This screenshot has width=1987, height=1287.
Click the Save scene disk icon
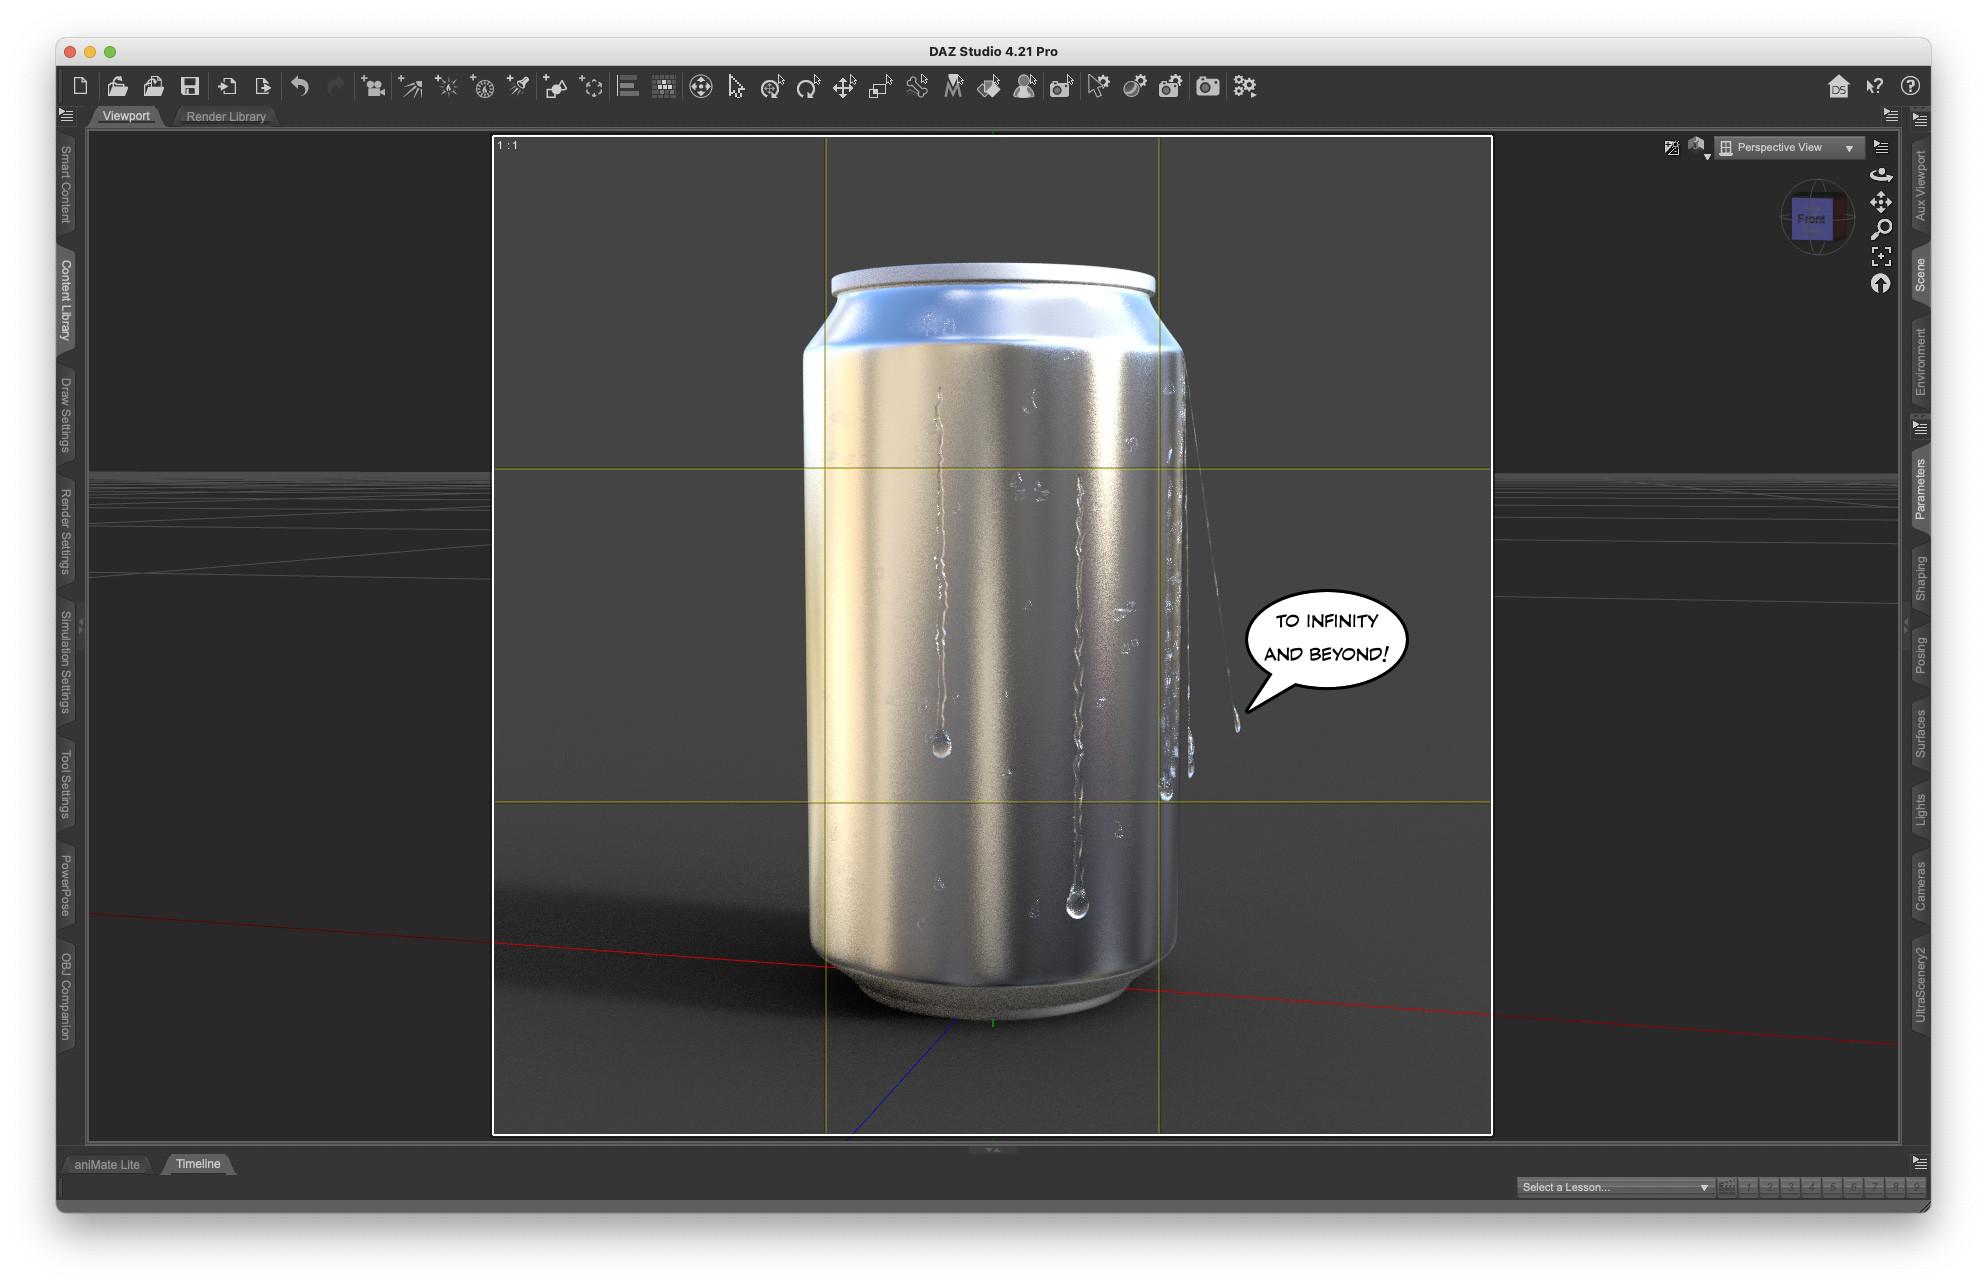click(189, 87)
